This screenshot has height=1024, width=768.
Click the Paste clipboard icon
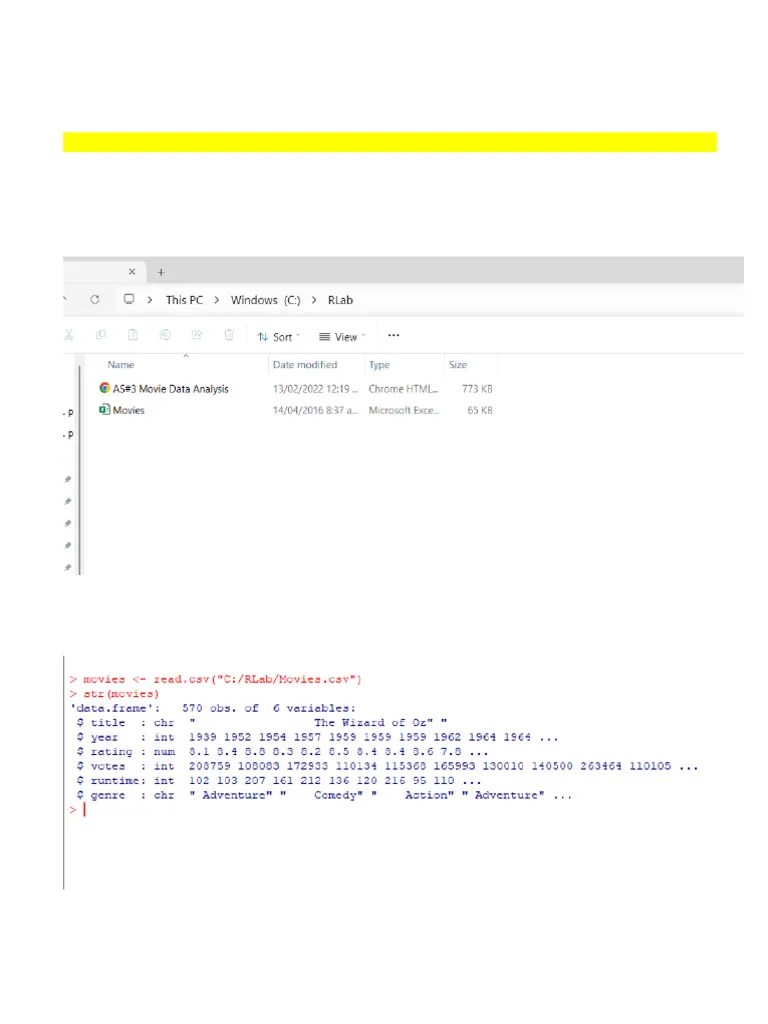click(x=133, y=335)
